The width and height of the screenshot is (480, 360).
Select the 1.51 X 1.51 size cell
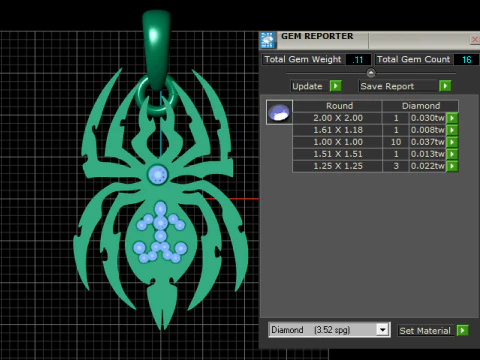click(x=338, y=154)
